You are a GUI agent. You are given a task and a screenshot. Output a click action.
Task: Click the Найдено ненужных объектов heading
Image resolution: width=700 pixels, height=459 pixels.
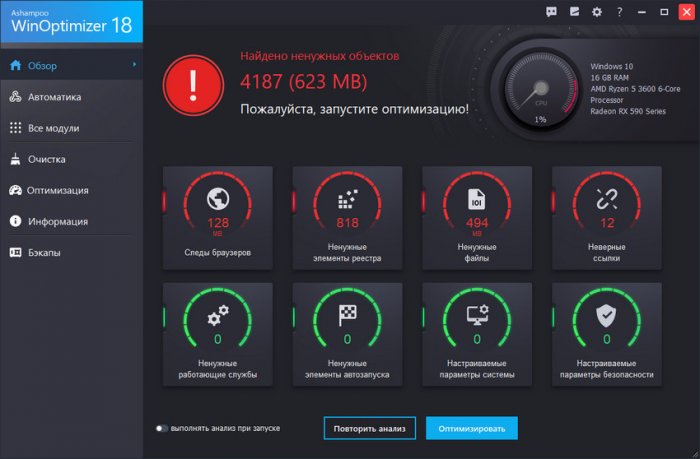[320, 56]
